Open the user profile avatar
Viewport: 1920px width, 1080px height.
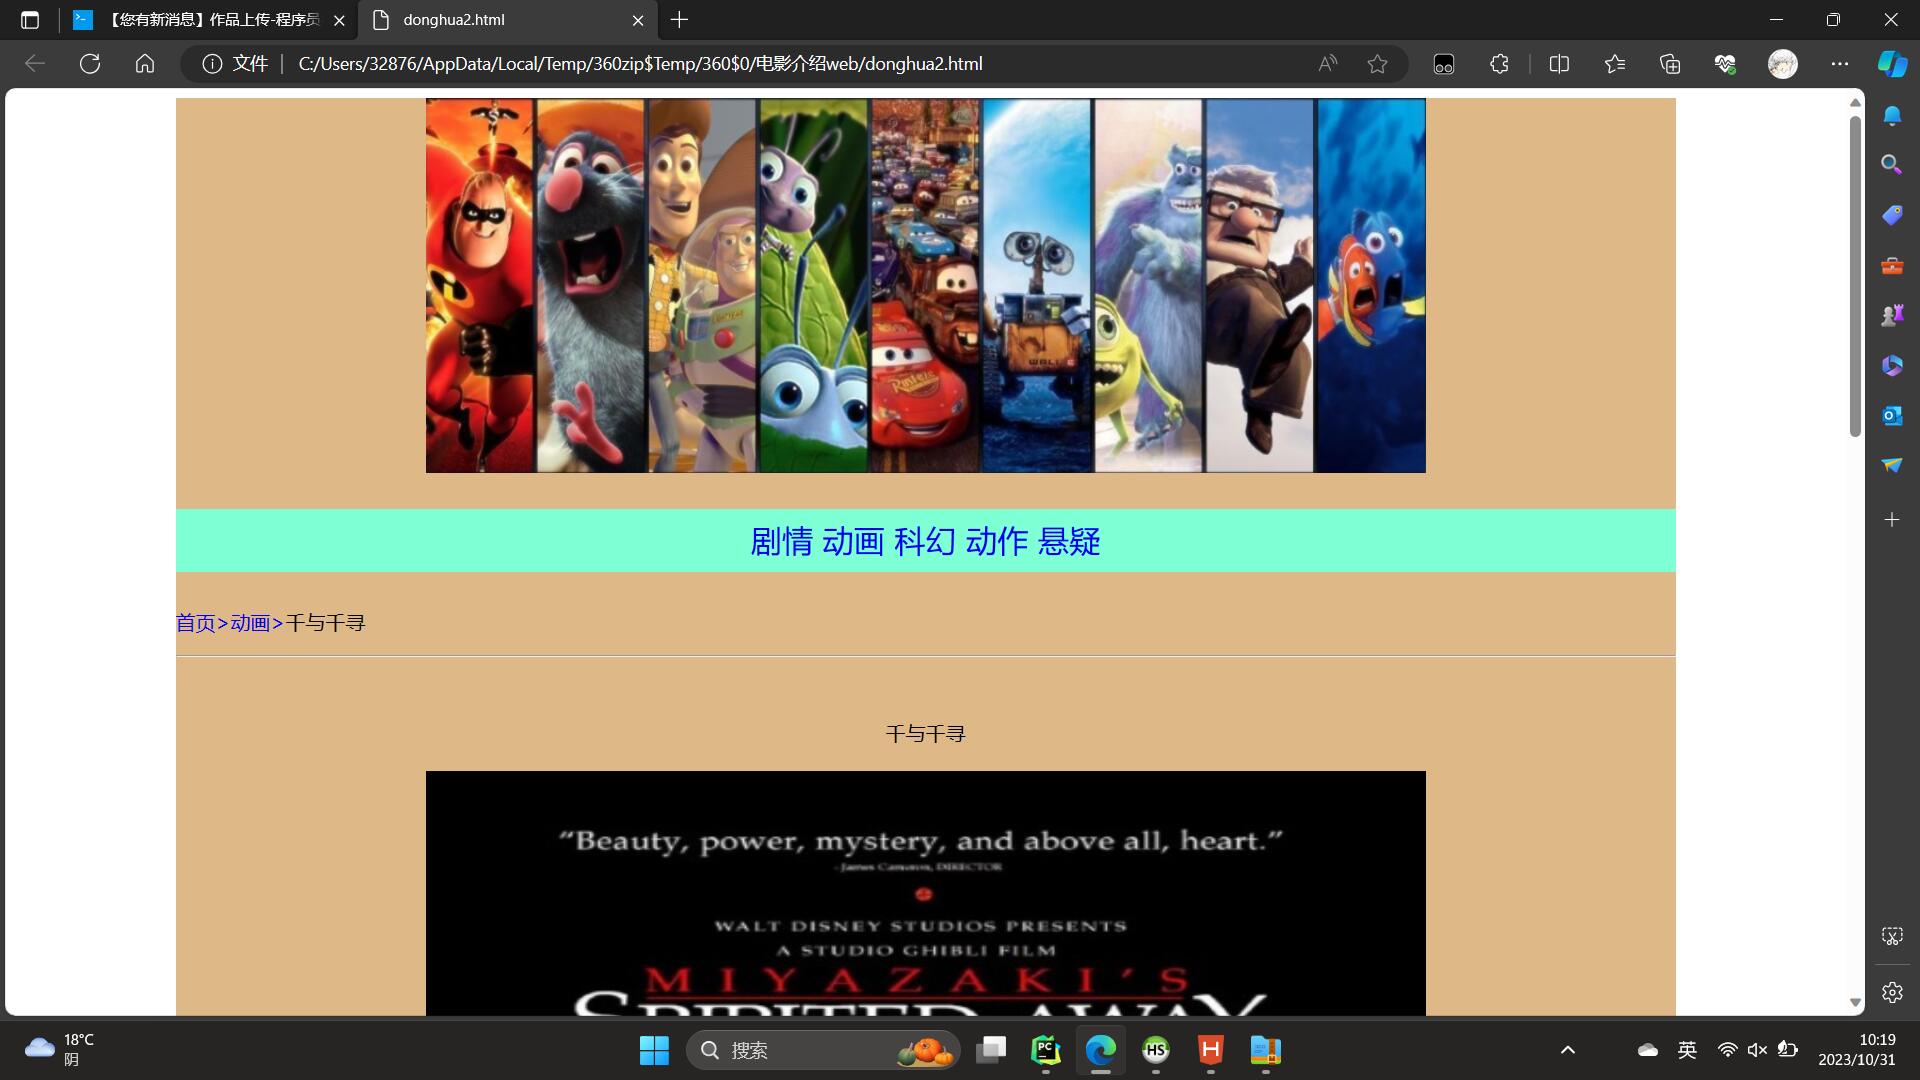1782,64
